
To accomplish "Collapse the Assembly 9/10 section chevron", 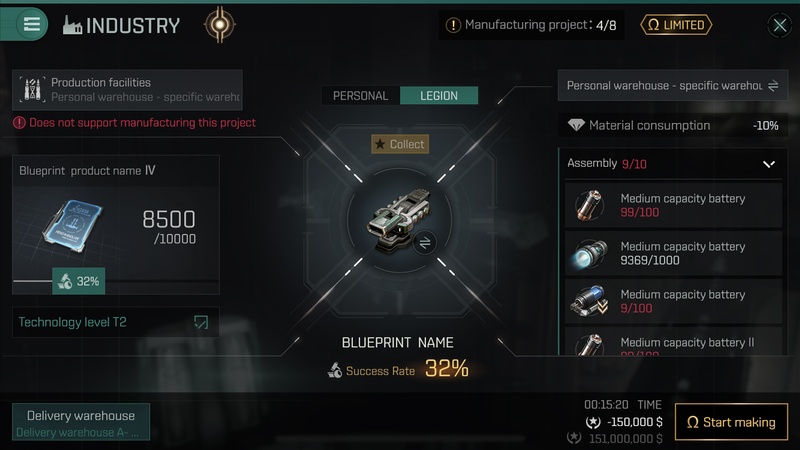I will pyautogui.click(x=769, y=164).
